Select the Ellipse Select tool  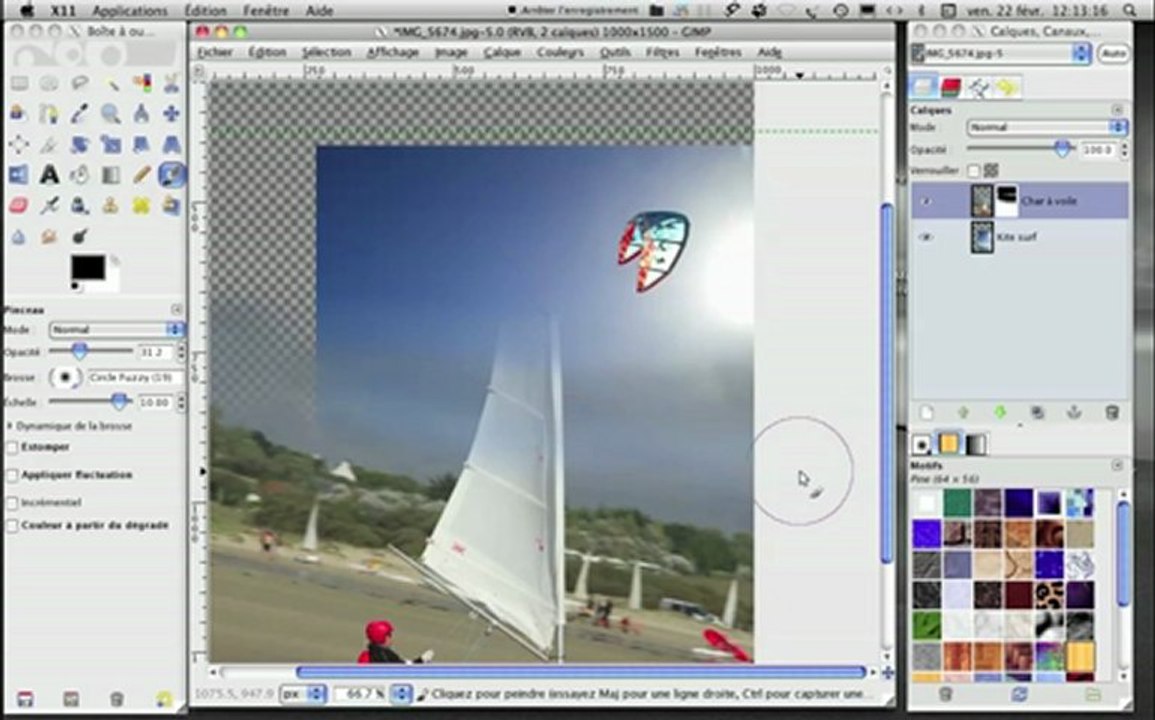(x=49, y=83)
